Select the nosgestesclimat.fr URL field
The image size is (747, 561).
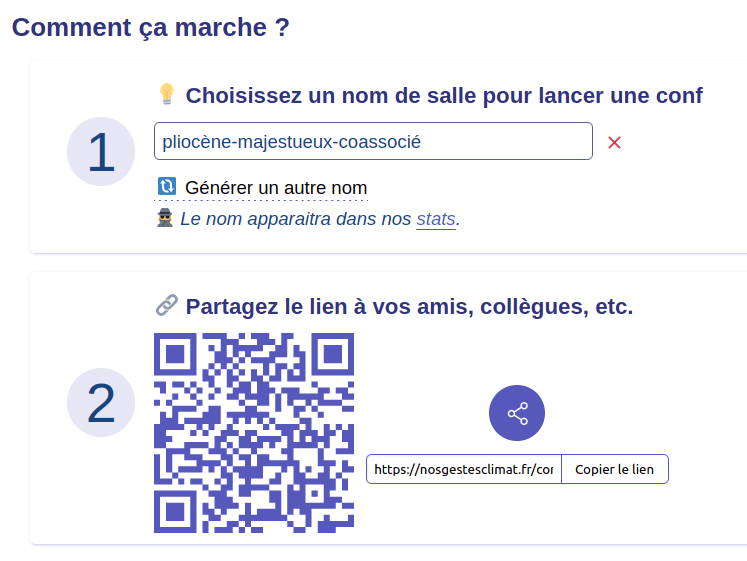464,469
